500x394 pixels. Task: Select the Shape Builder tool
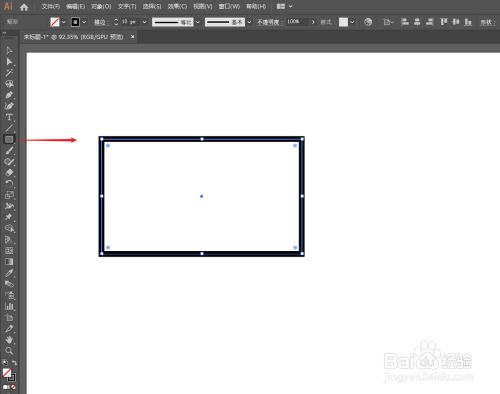click(9, 228)
